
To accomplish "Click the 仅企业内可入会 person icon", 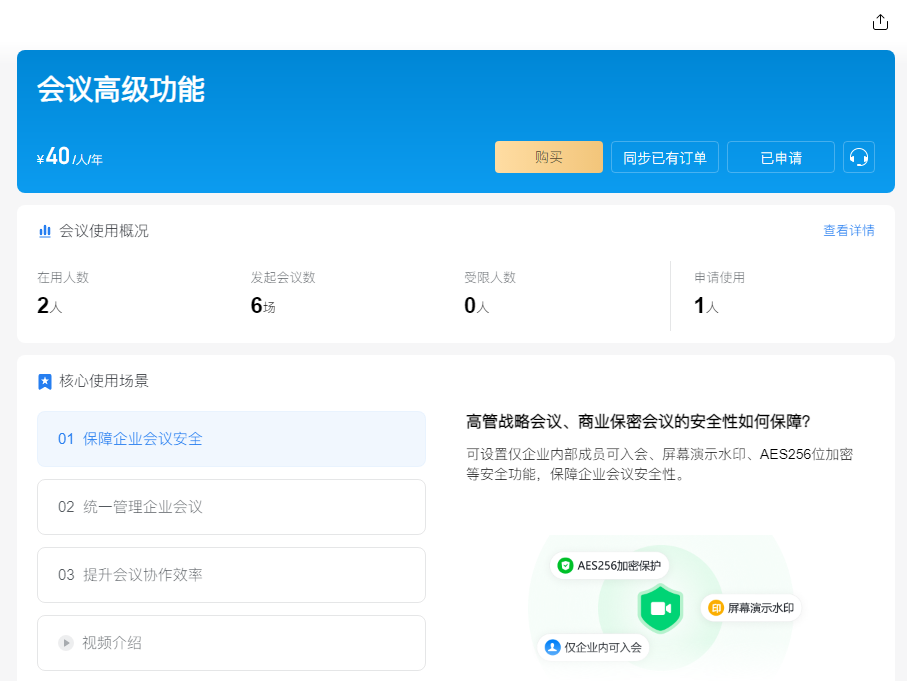I will pyautogui.click(x=553, y=648).
